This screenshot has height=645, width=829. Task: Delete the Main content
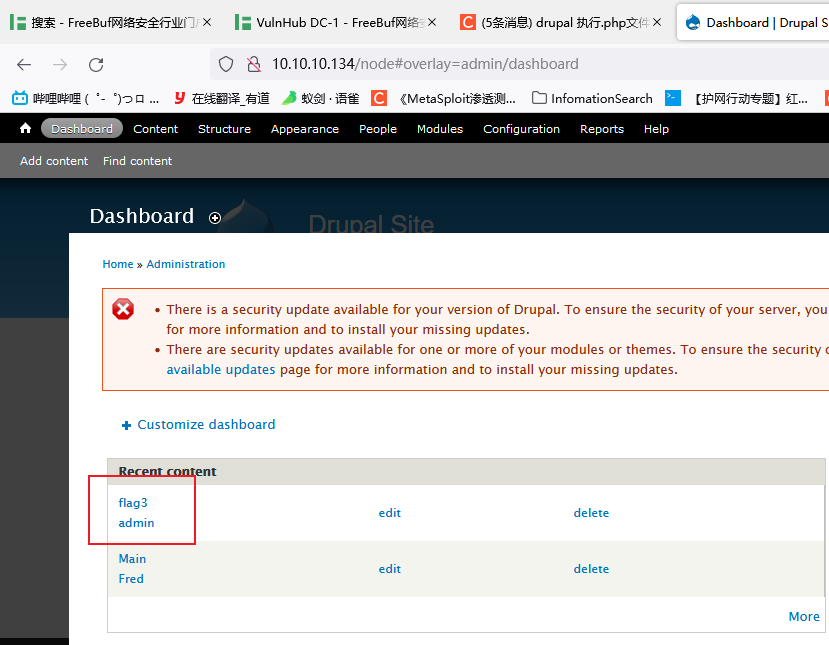591,569
